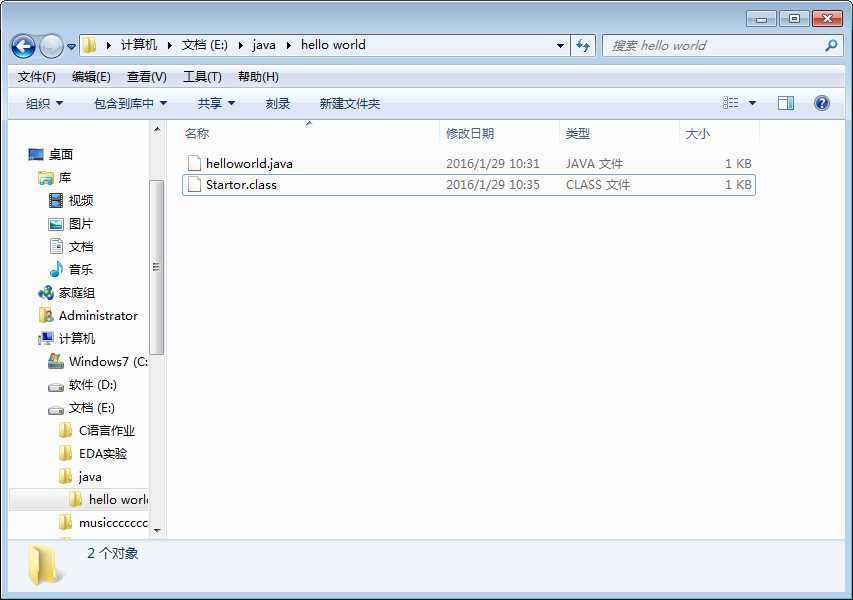The width and height of the screenshot is (853, 600).
Task: Open the 文档 (E:) drive in the tree
Action: 82,408
